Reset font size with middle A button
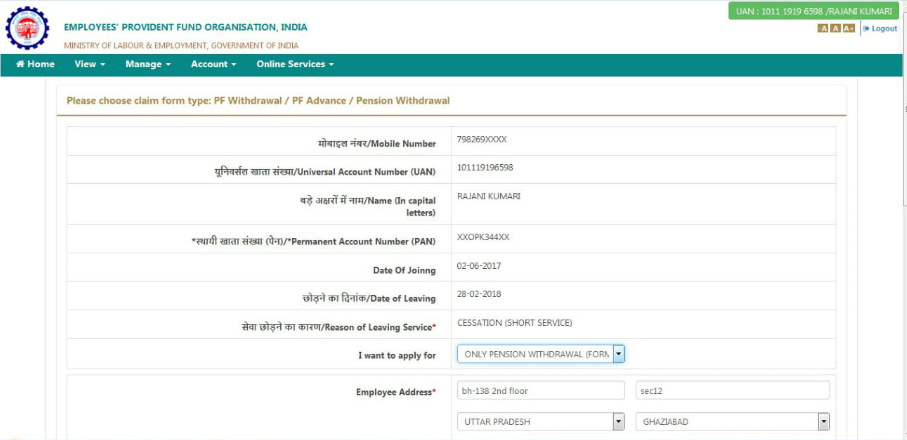Screen dimensions: 907x440 835,28
